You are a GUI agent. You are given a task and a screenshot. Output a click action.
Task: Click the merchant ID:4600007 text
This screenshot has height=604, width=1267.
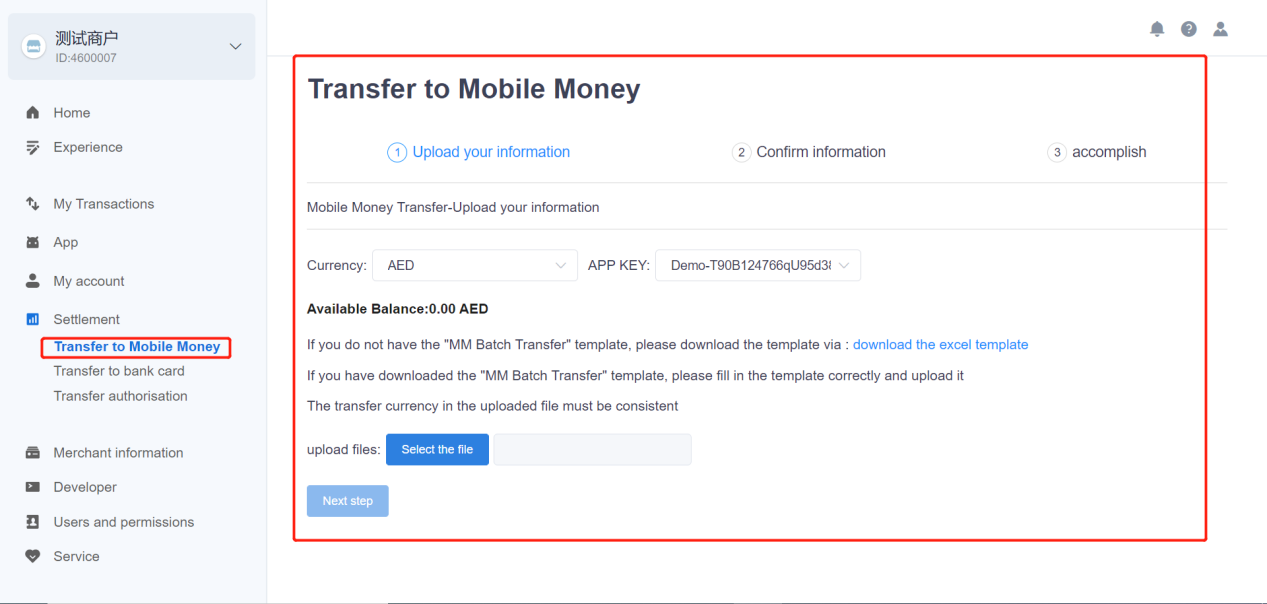click(x=86, y=58)
